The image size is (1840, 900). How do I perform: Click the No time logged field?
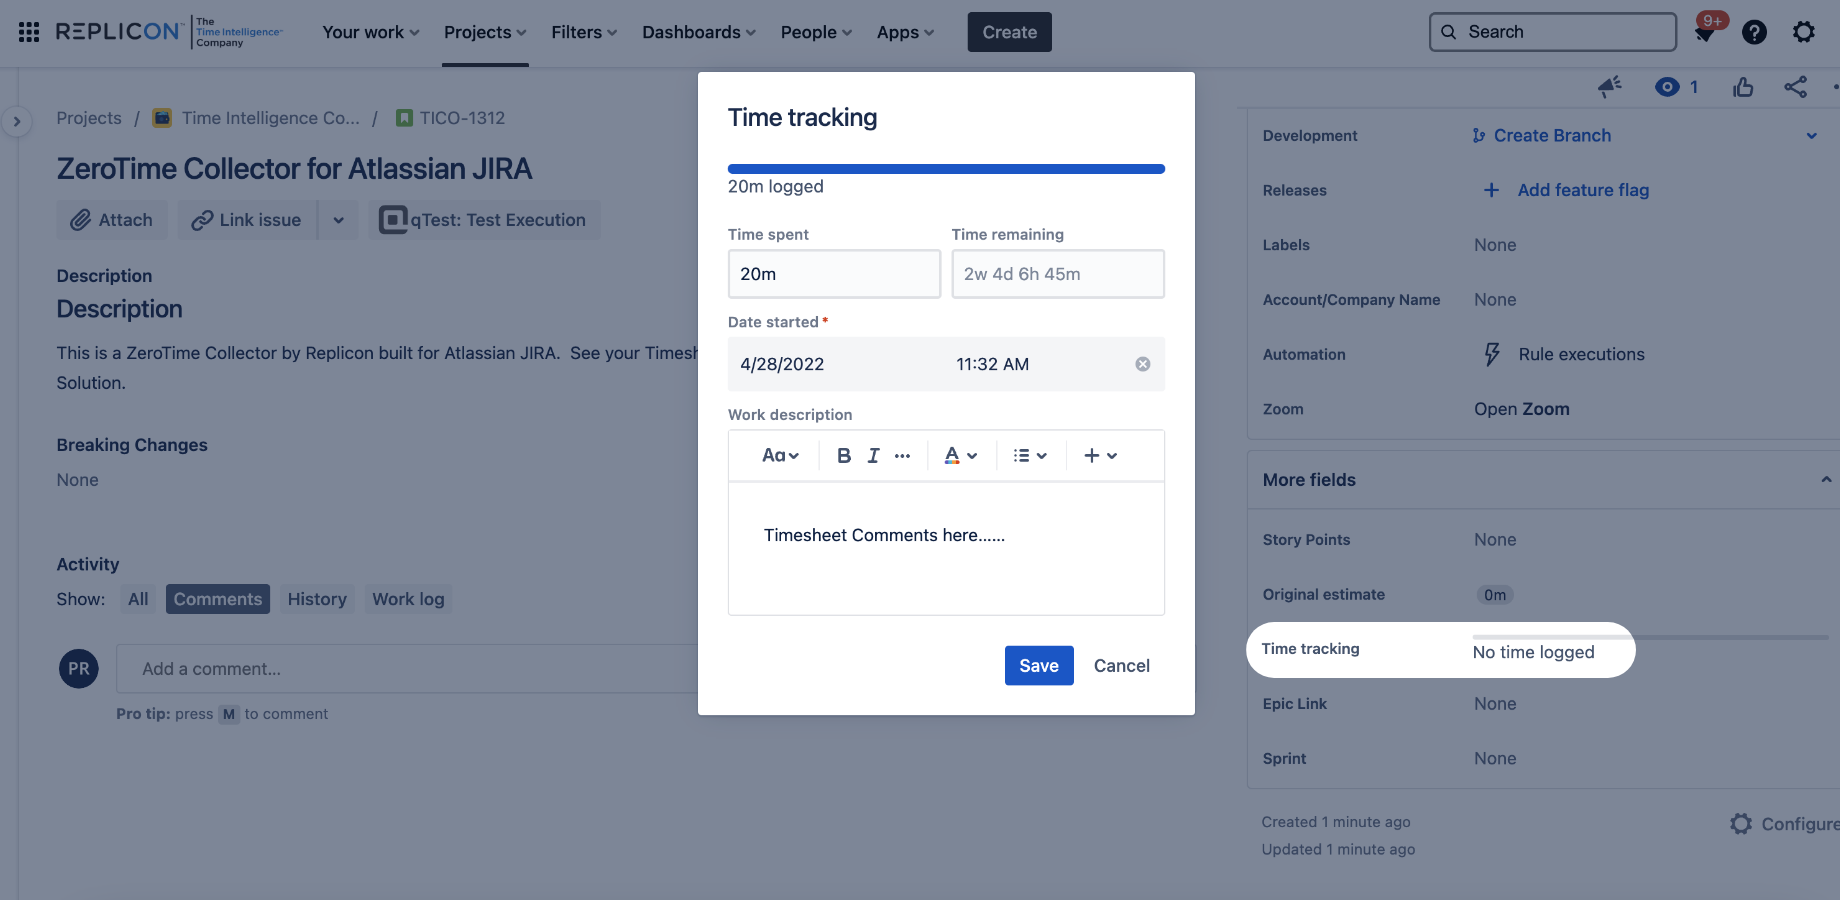pyautogui.click(x=1533, y=652)
